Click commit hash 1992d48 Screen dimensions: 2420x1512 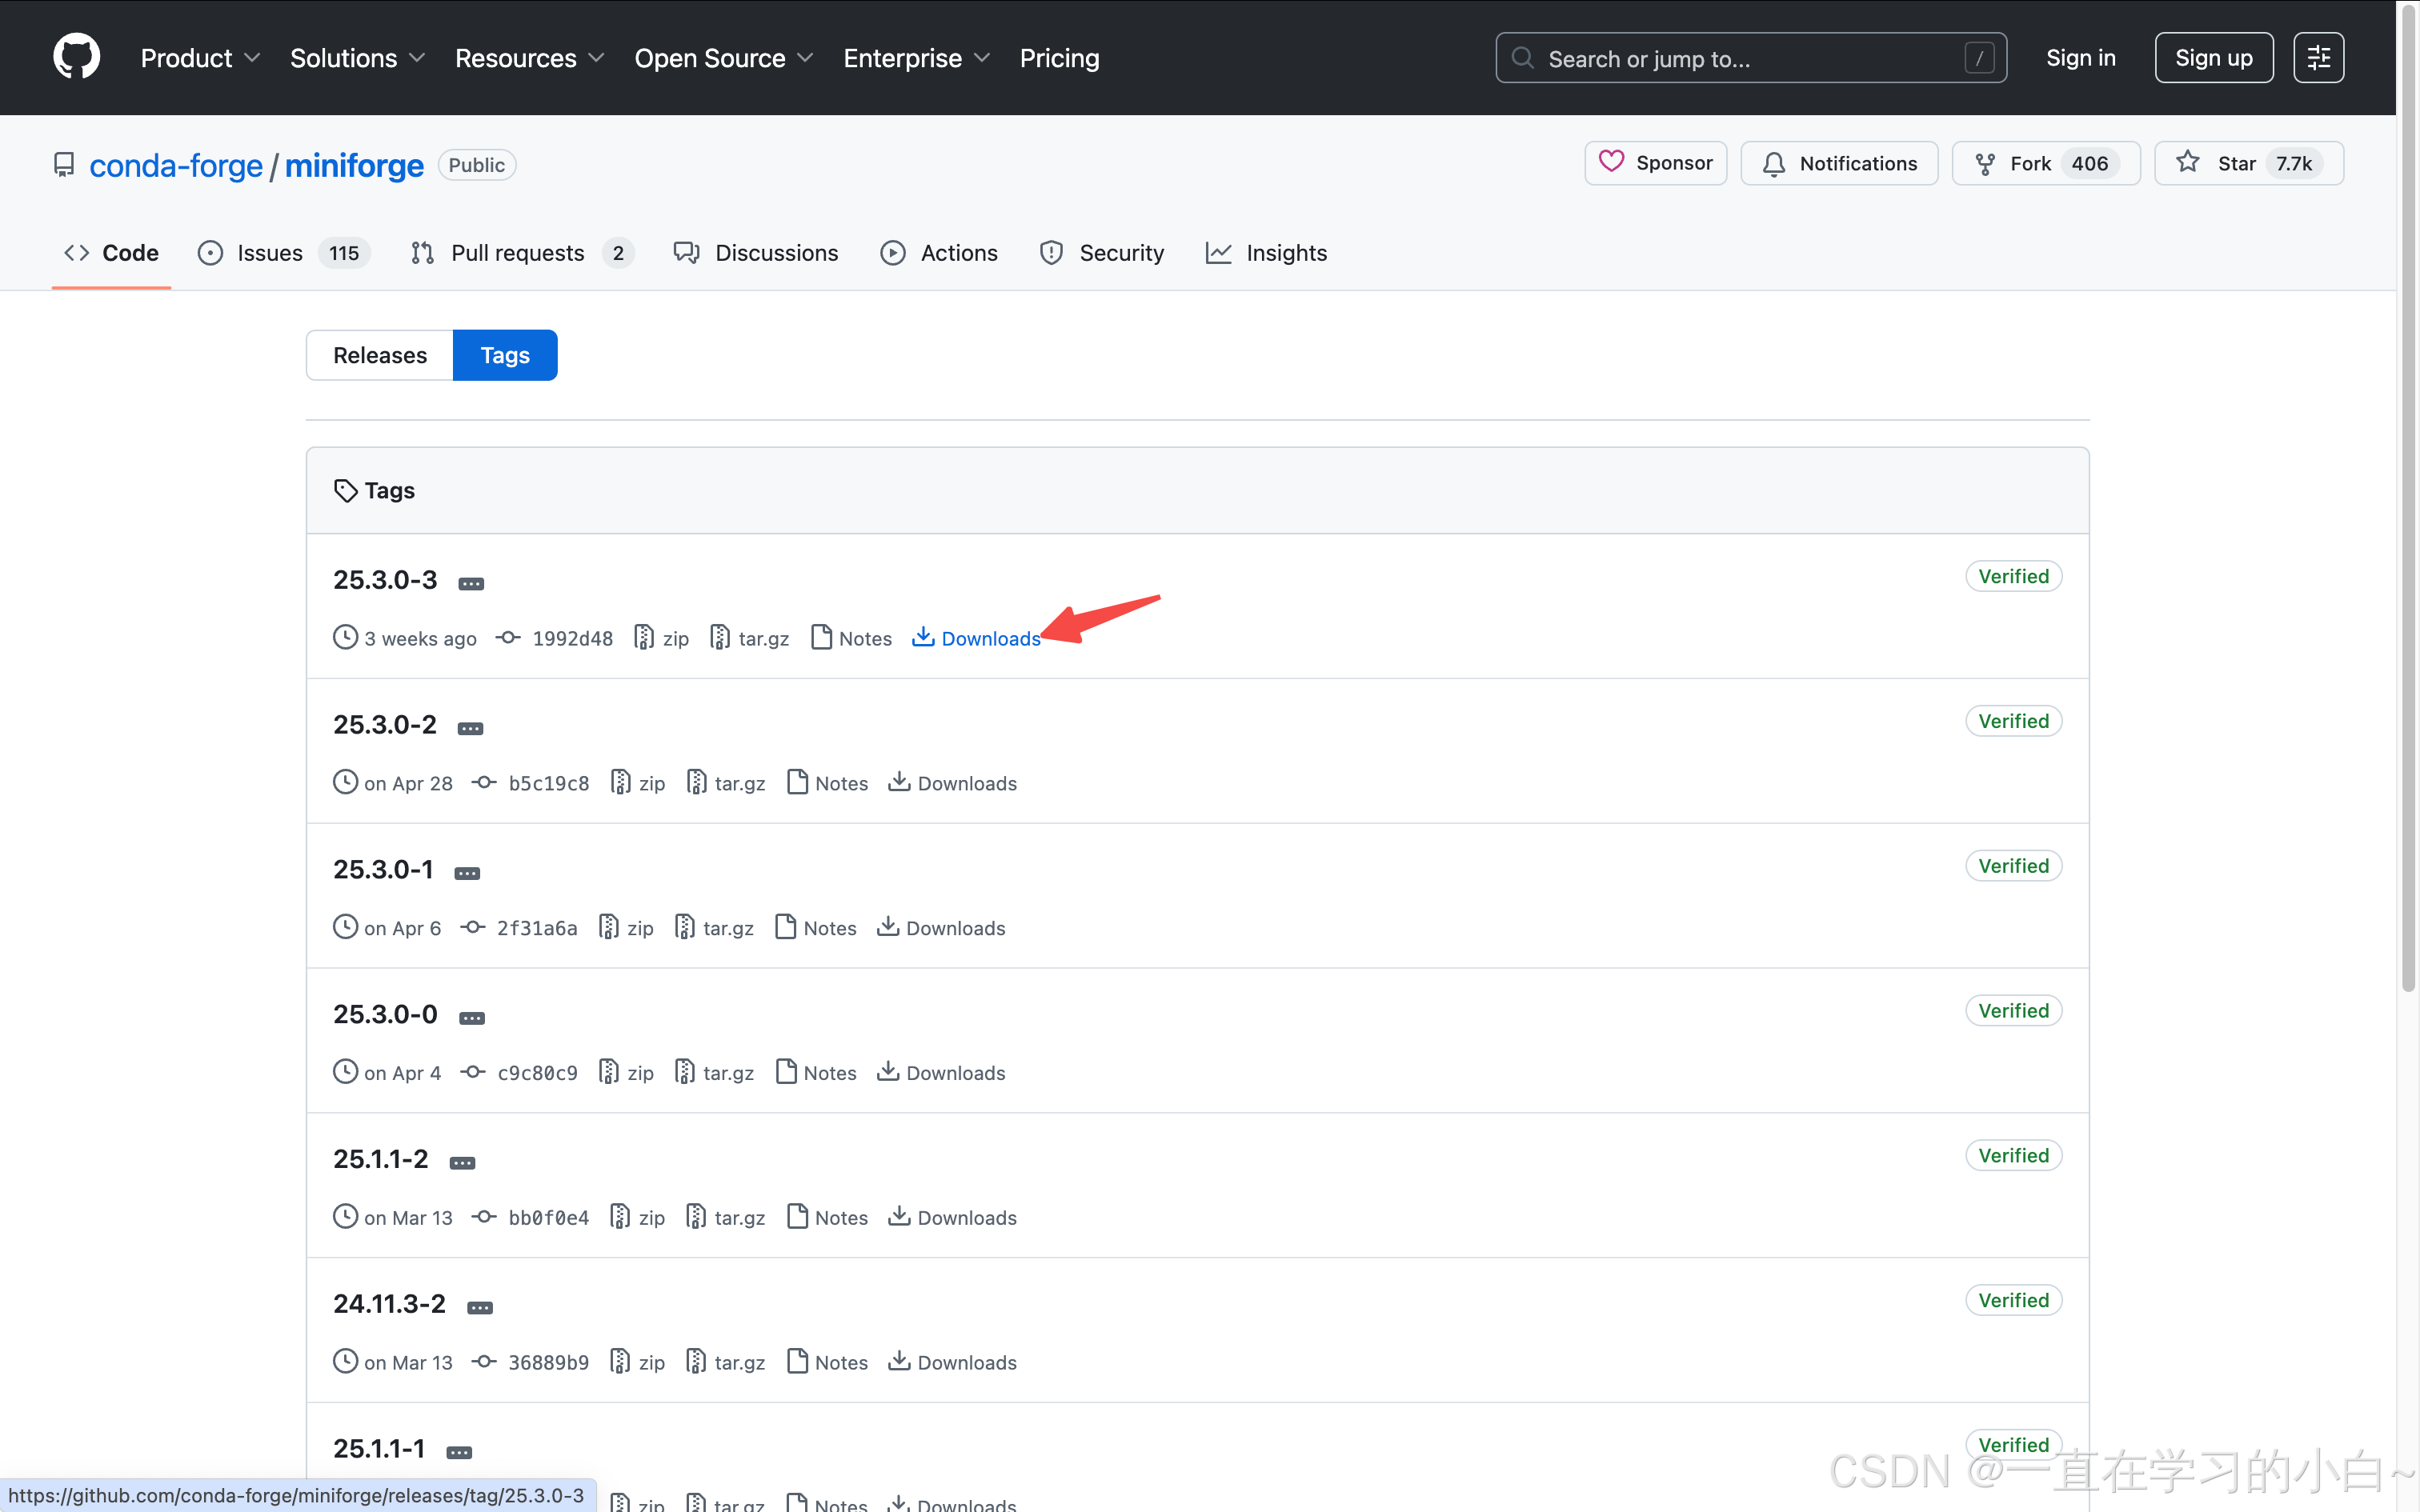(x=572, y=638)
